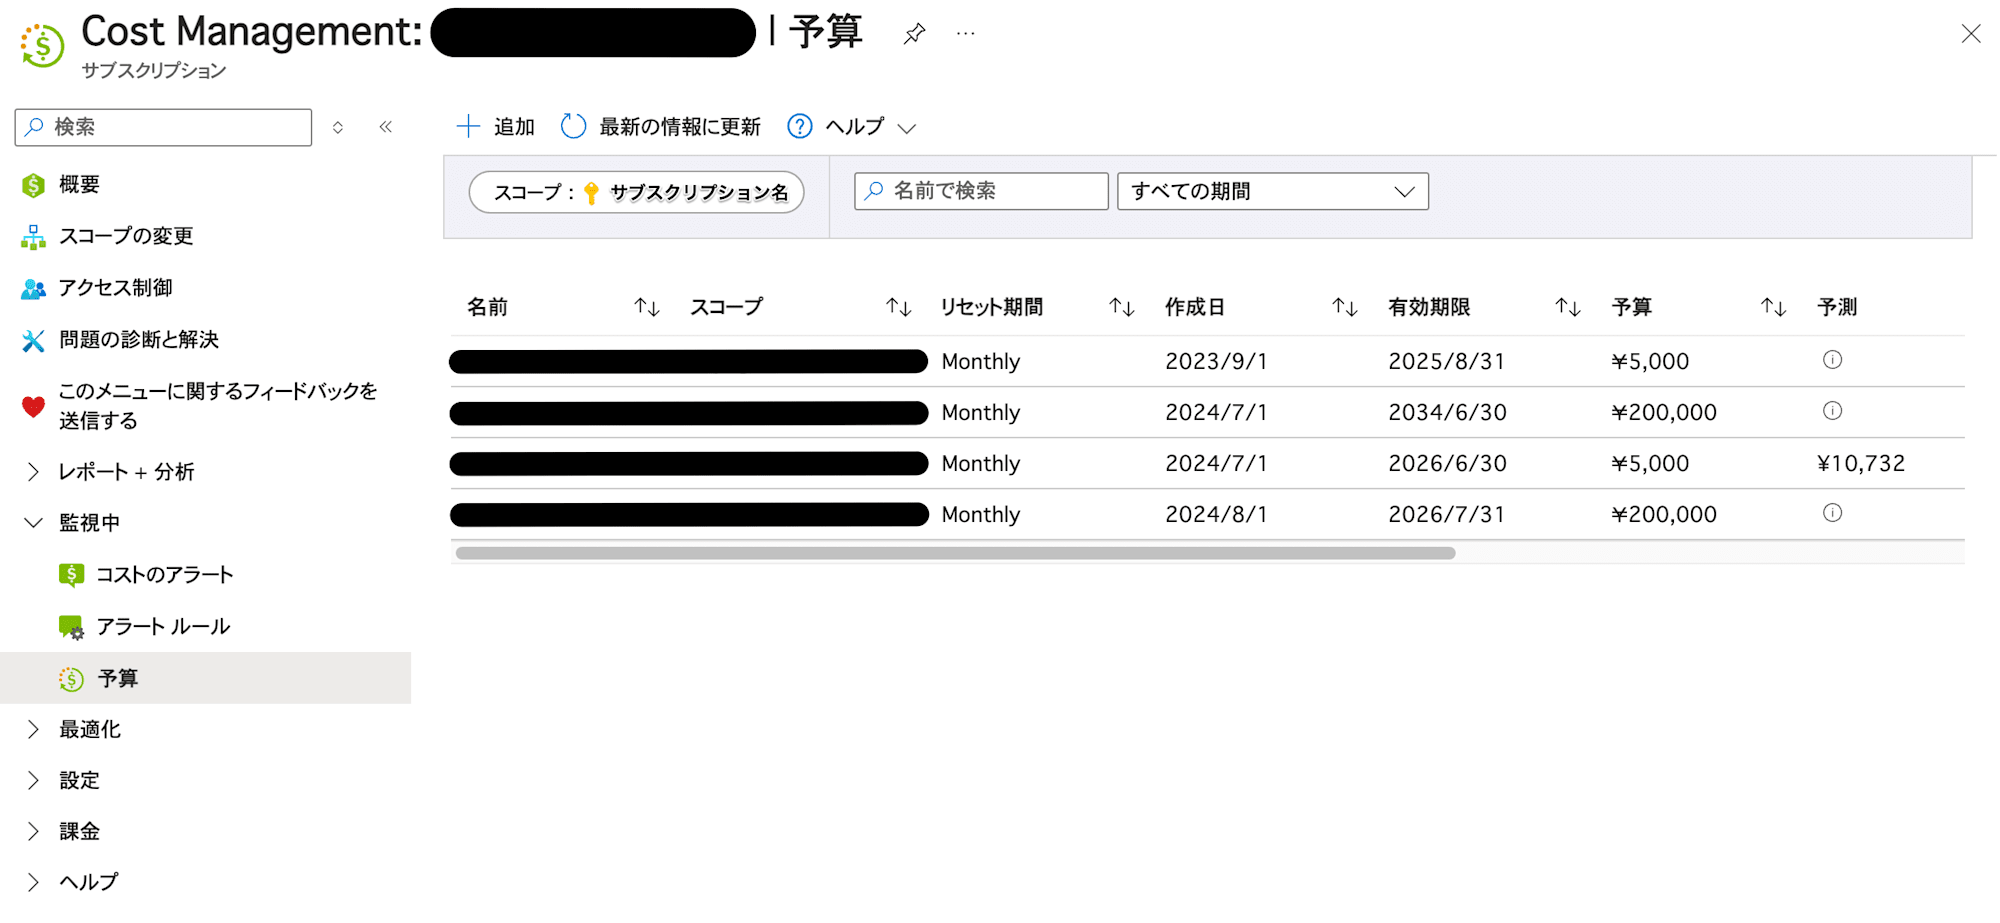Click the Cost Management logo icon
The image size is (2000, 923).
[42, 46]
